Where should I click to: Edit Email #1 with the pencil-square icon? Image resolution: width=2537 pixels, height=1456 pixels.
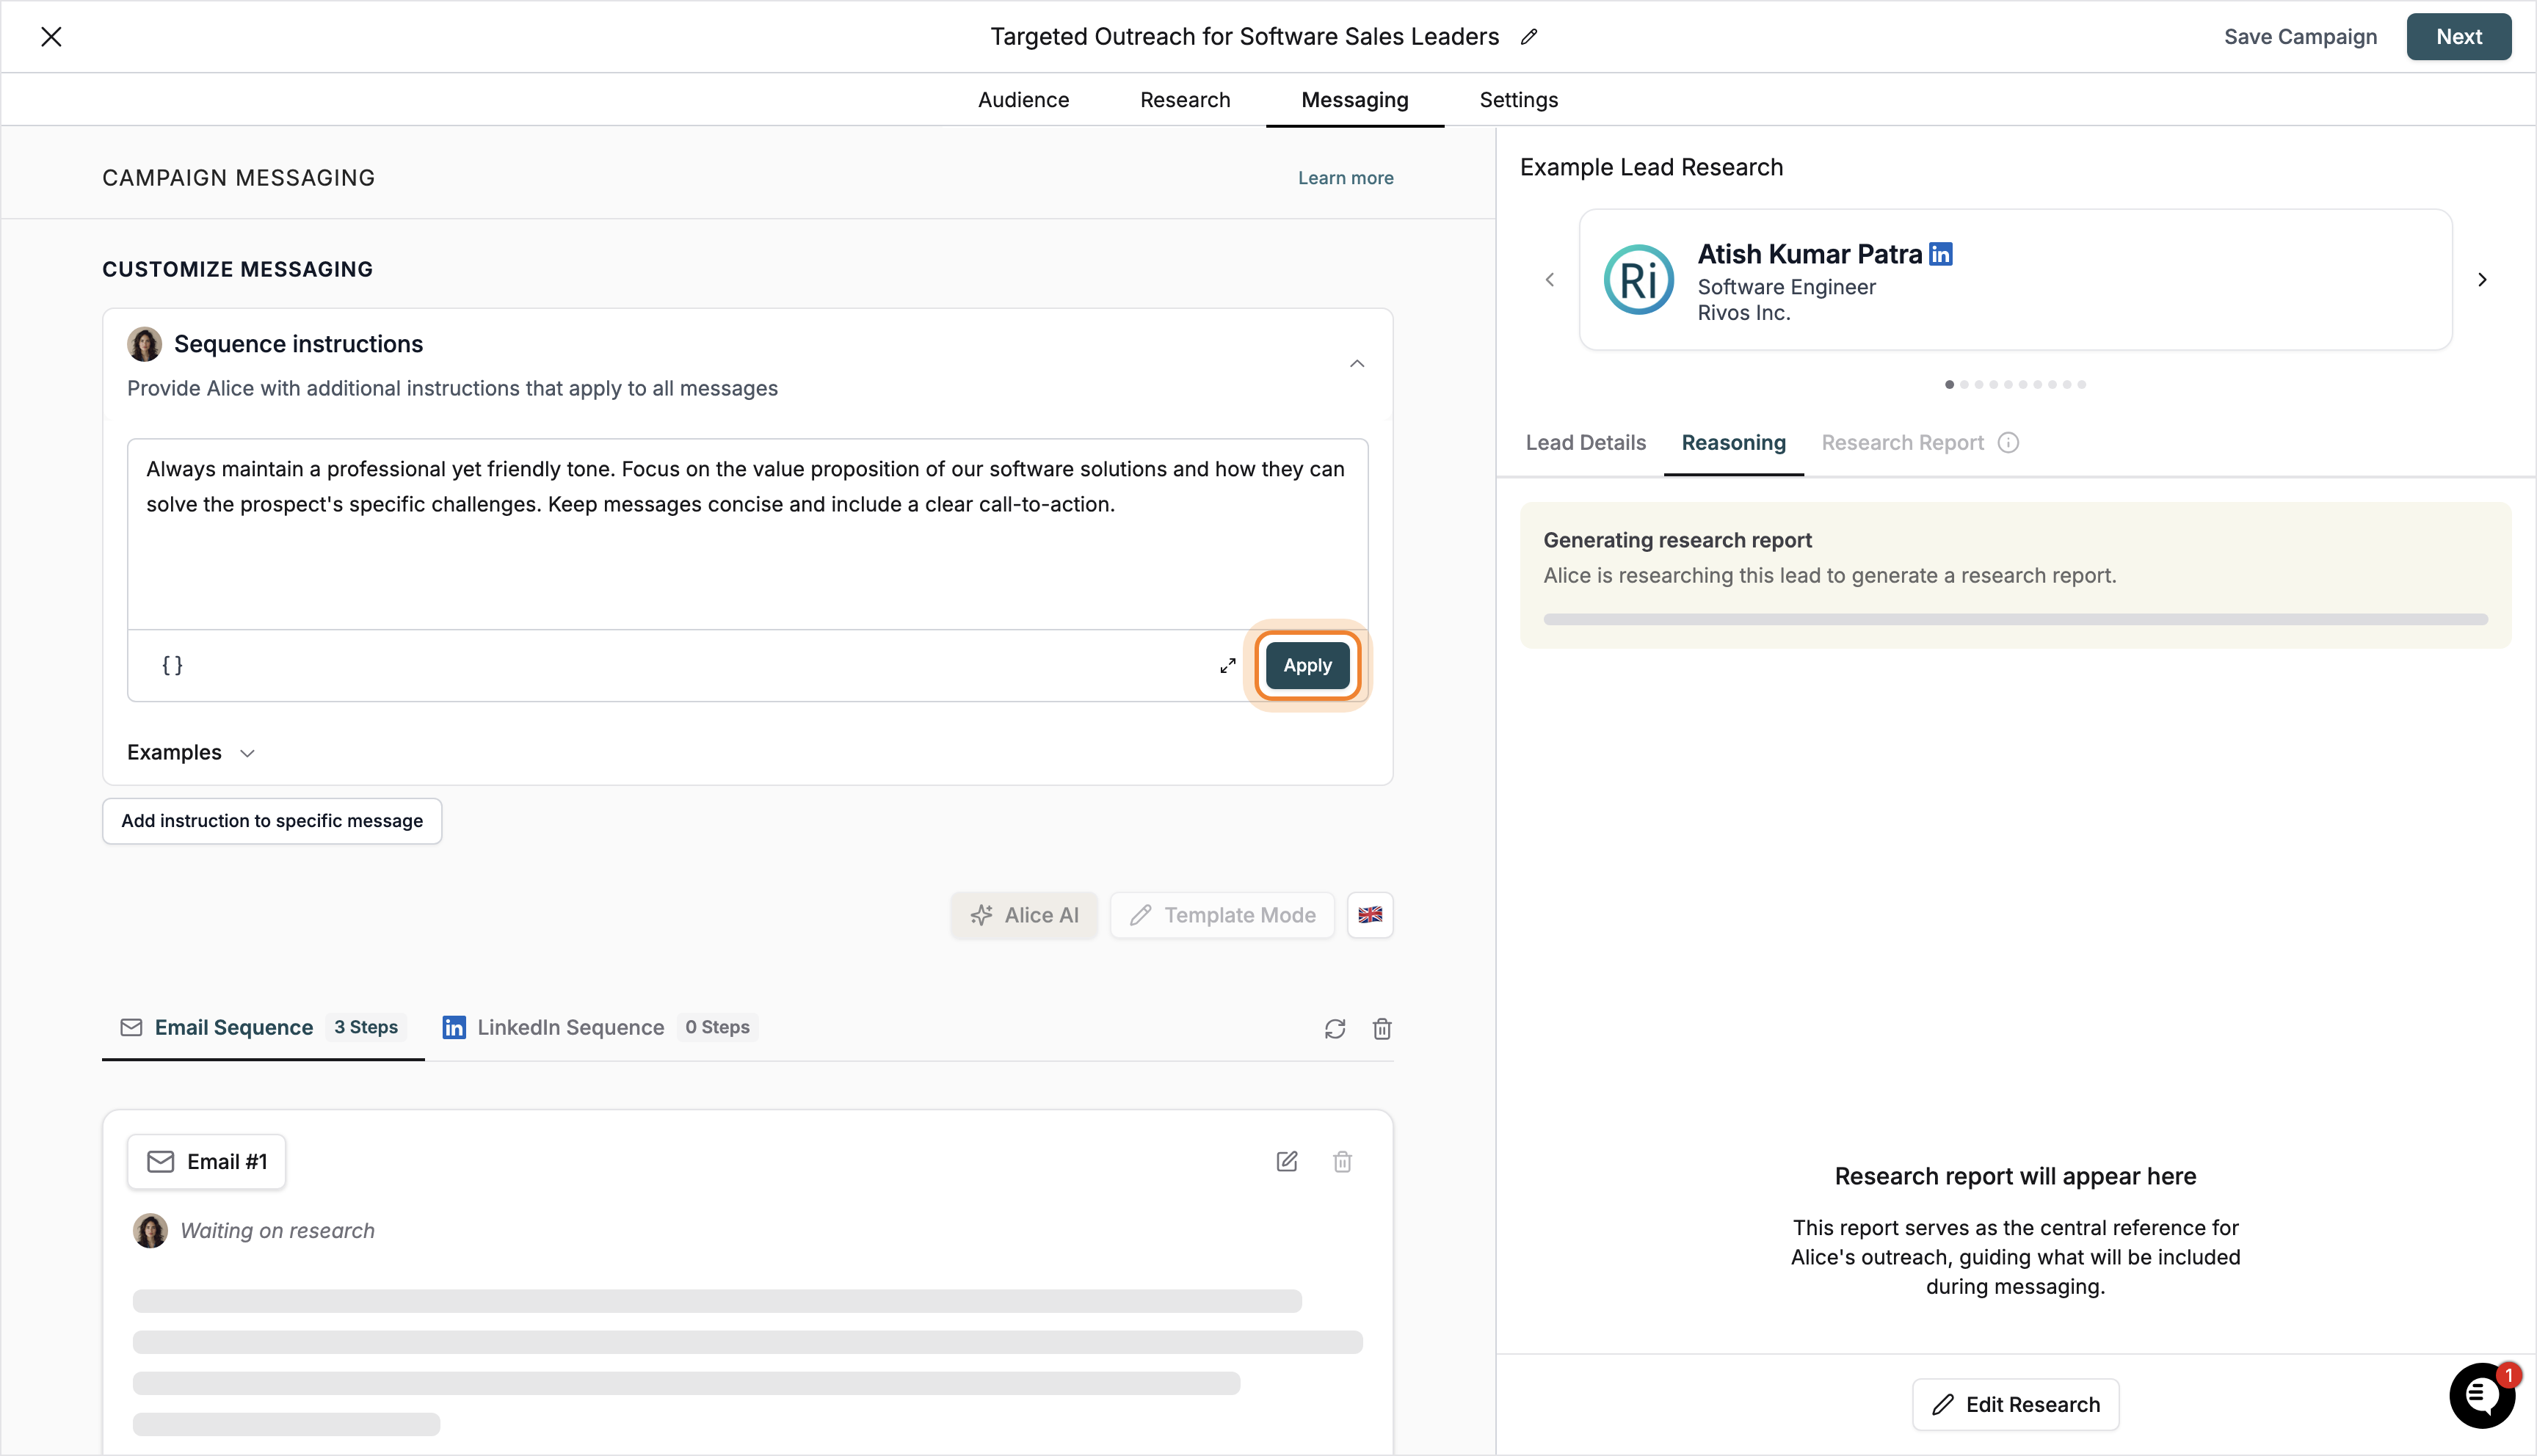(x=1286, y=1161)
